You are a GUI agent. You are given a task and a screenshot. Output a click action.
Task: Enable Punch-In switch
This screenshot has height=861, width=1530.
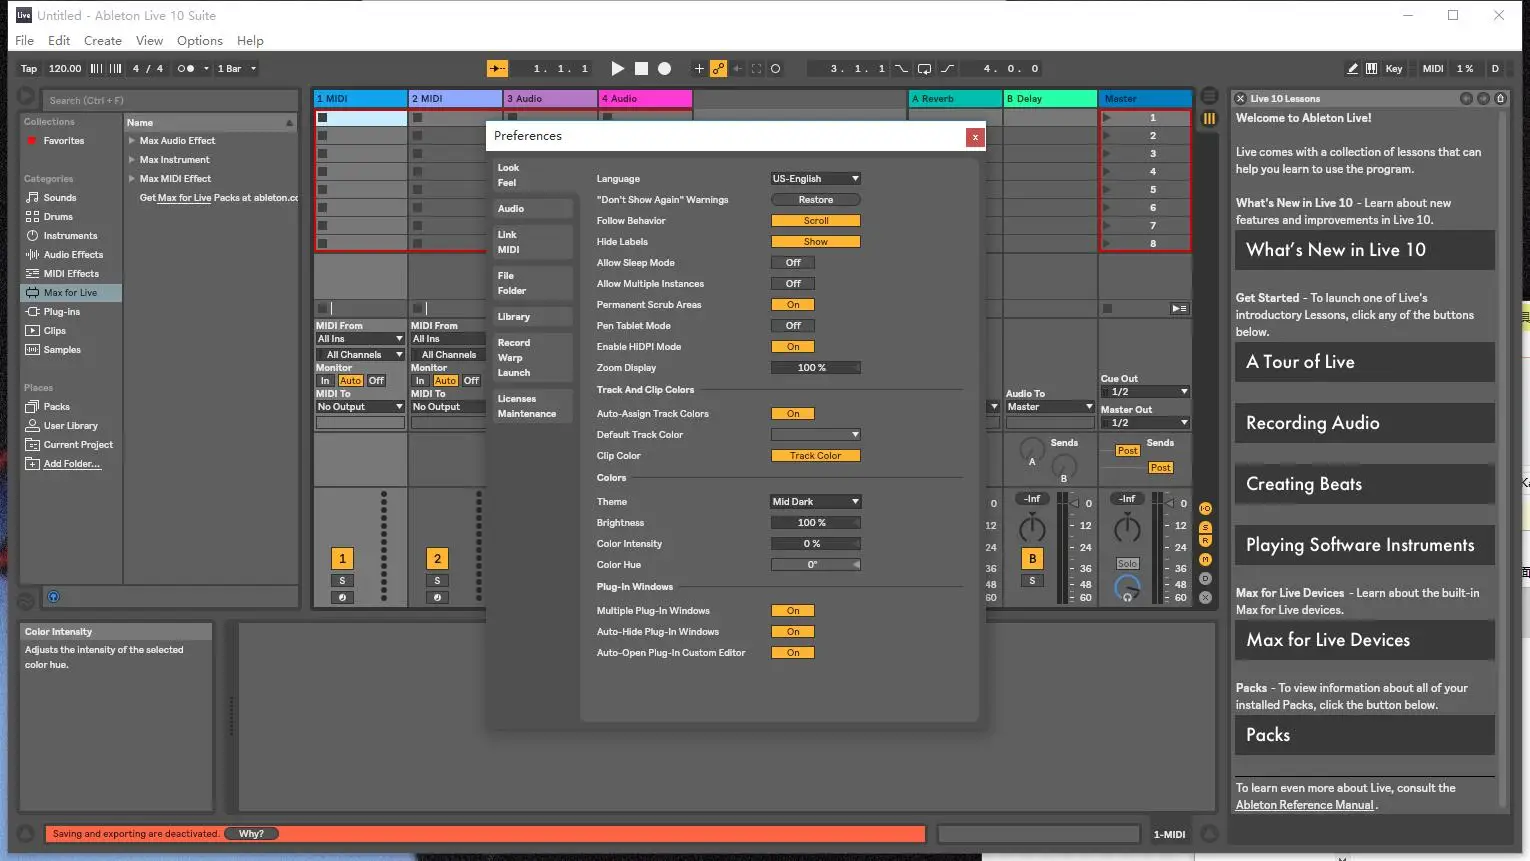coord(902,68)
